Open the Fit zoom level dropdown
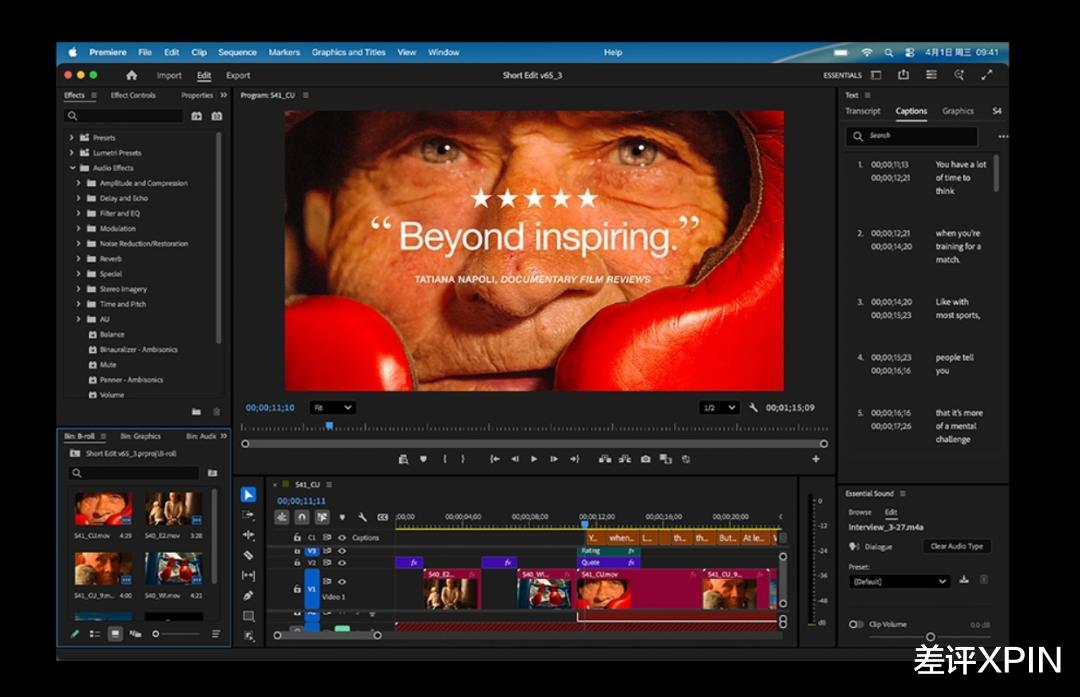 click(x=332, y=408)
